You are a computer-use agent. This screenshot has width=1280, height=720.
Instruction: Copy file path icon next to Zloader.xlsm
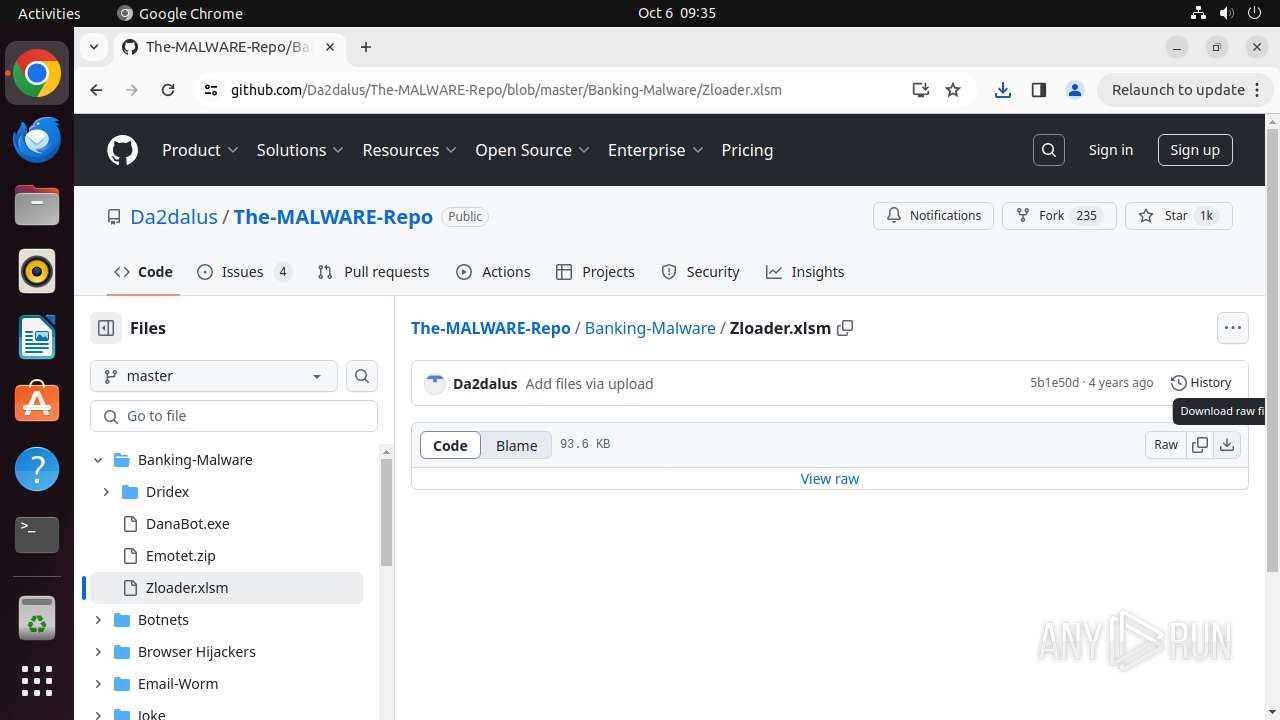point(845,328)
